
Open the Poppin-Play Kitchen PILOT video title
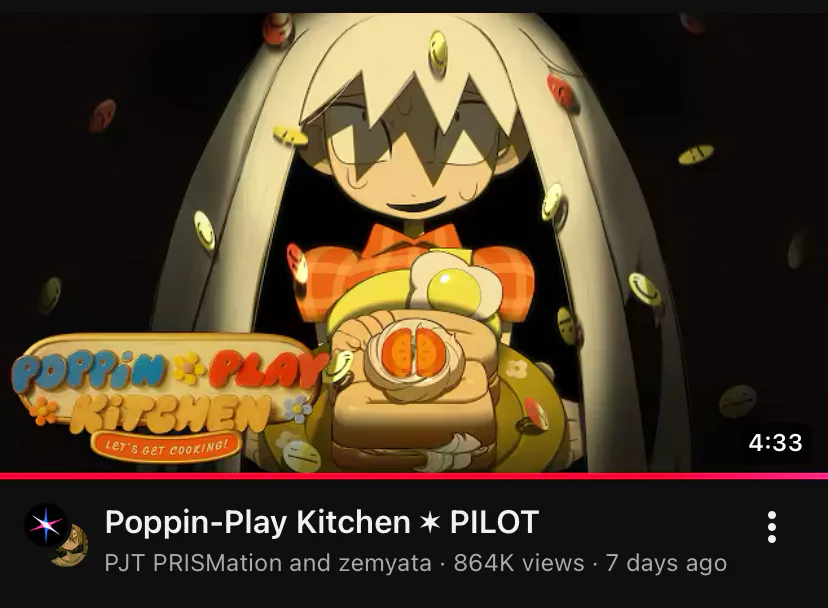coord(322,522)
